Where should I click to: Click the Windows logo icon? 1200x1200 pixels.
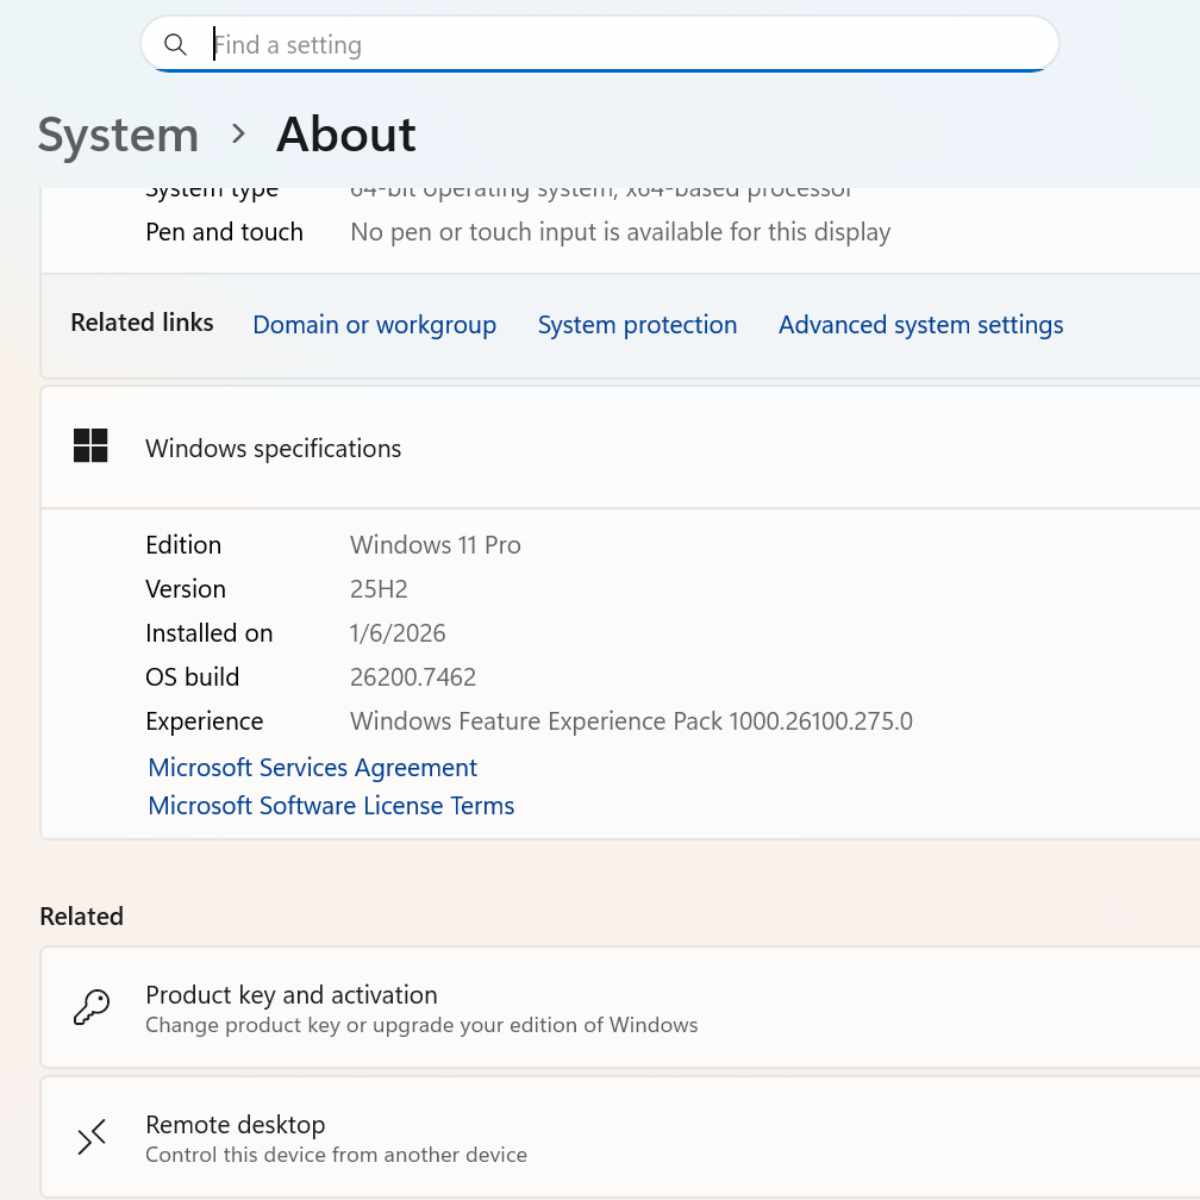[91, 446]
